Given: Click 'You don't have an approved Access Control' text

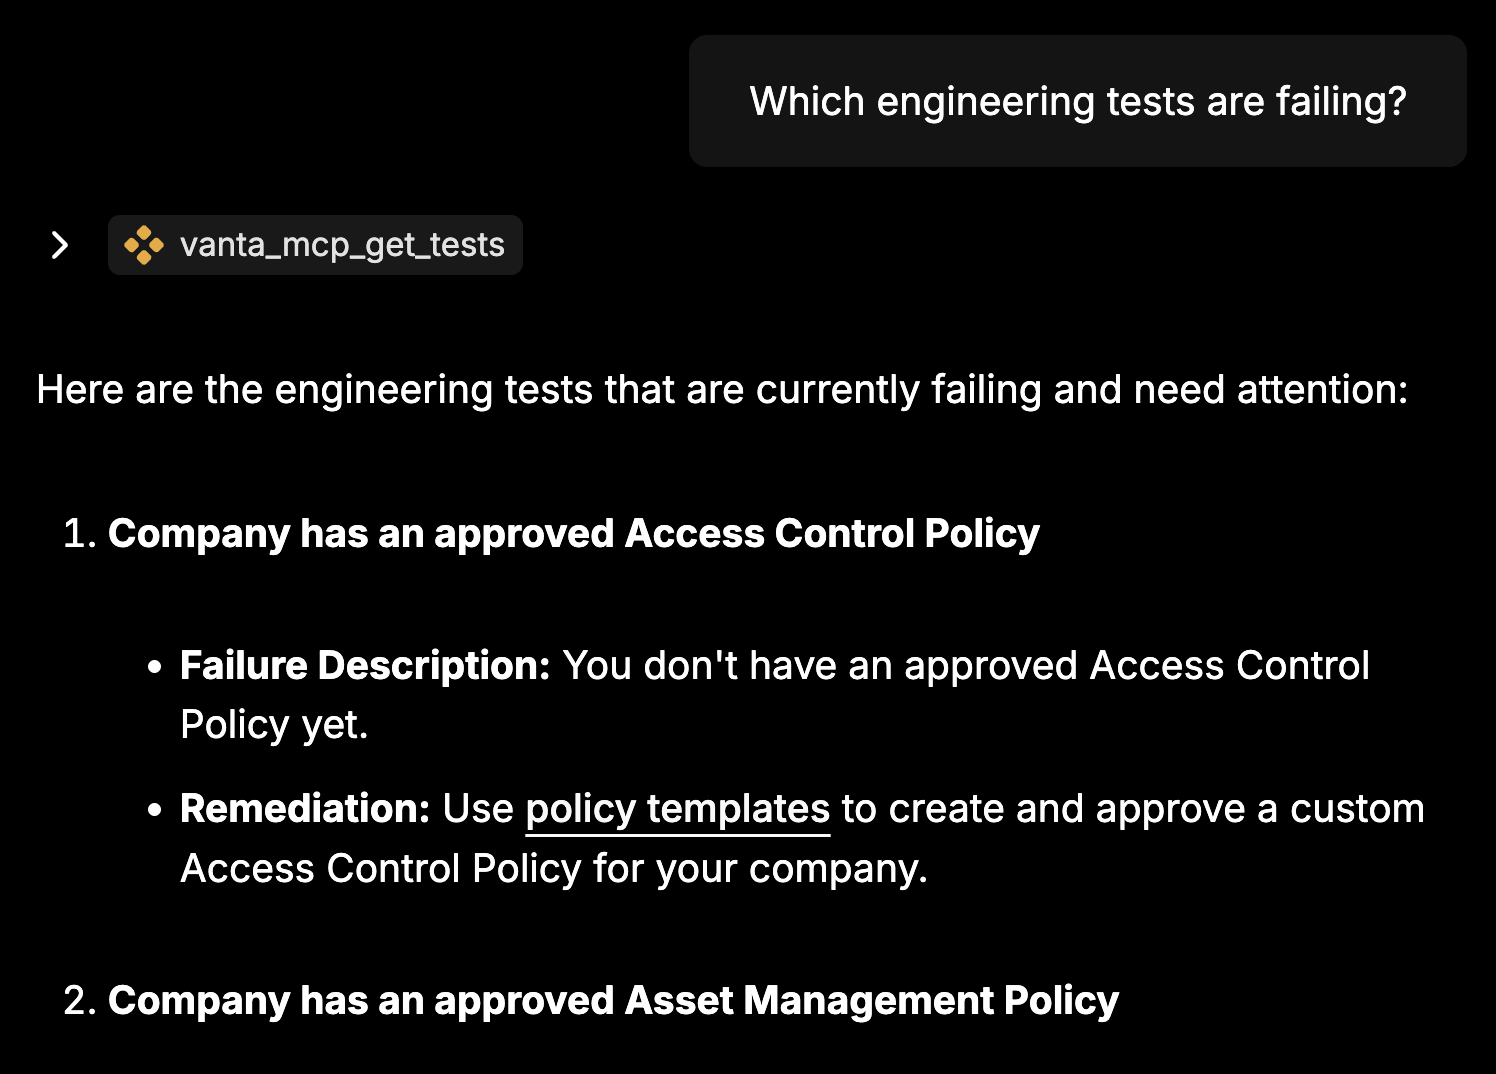Looking at the screenshot, I should point(966,666).
